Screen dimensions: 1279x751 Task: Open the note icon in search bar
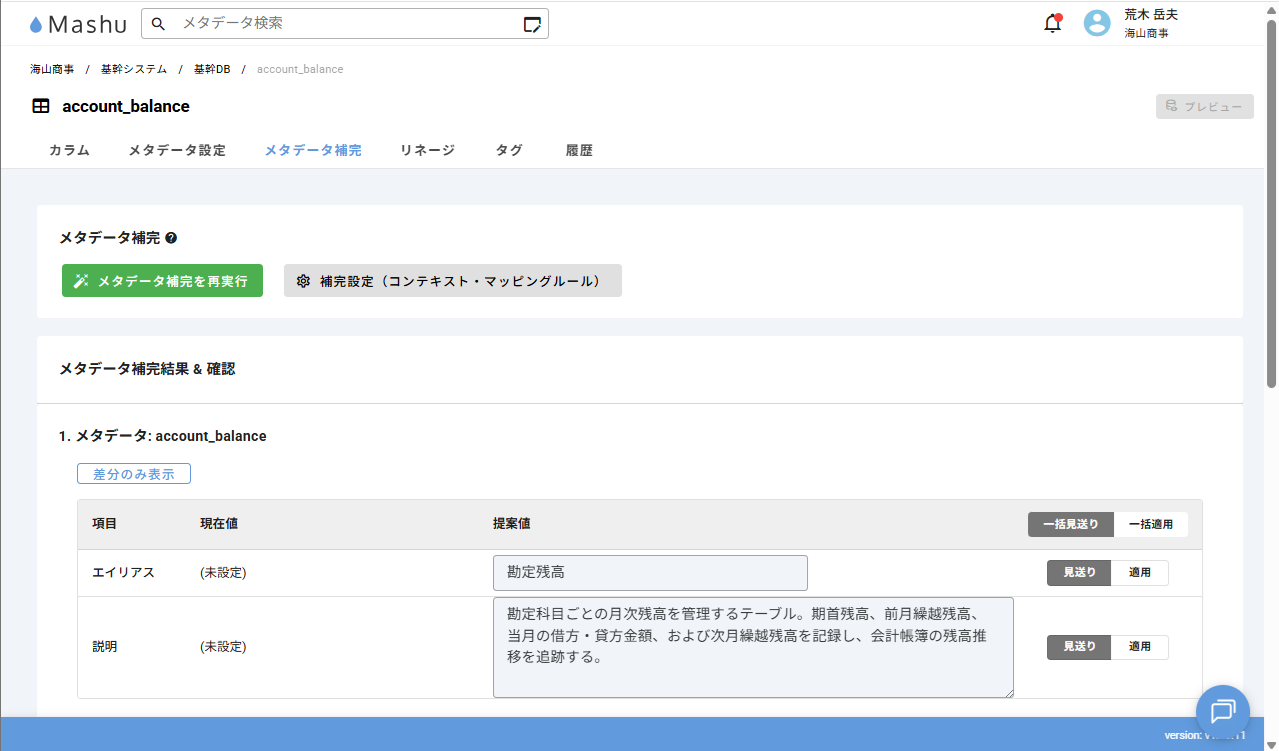pyautogui.click(x=532, y=24)
